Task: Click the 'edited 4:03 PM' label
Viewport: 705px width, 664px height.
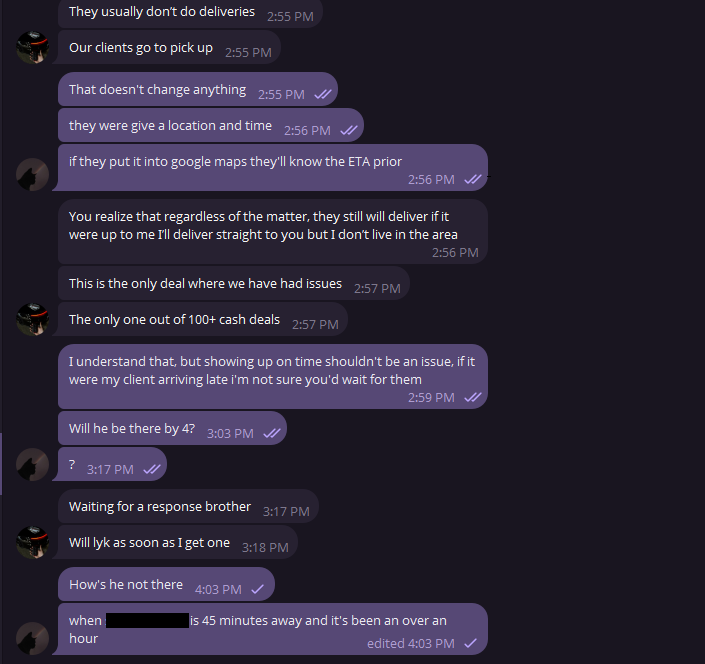Action: [x=411, y=643]
